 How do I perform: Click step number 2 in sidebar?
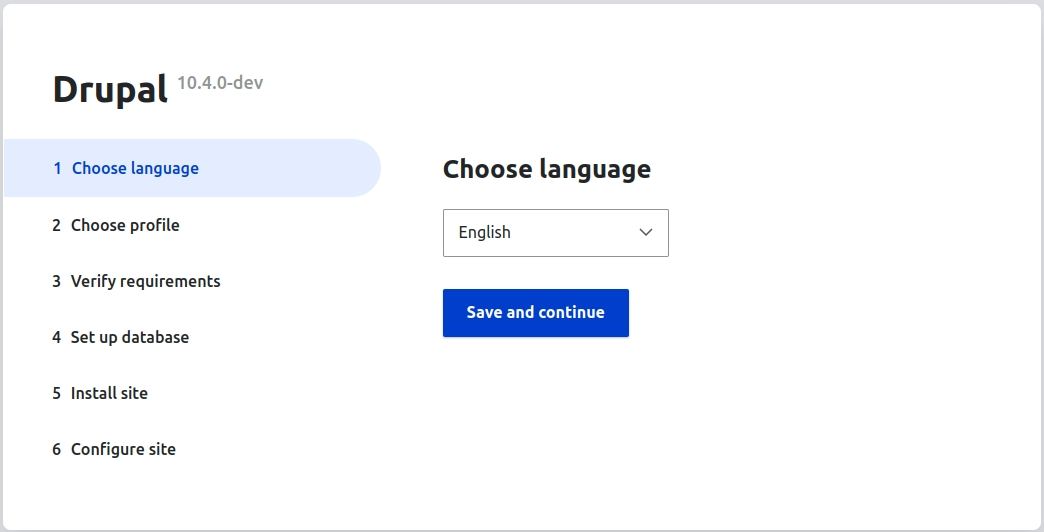point(57,225)
